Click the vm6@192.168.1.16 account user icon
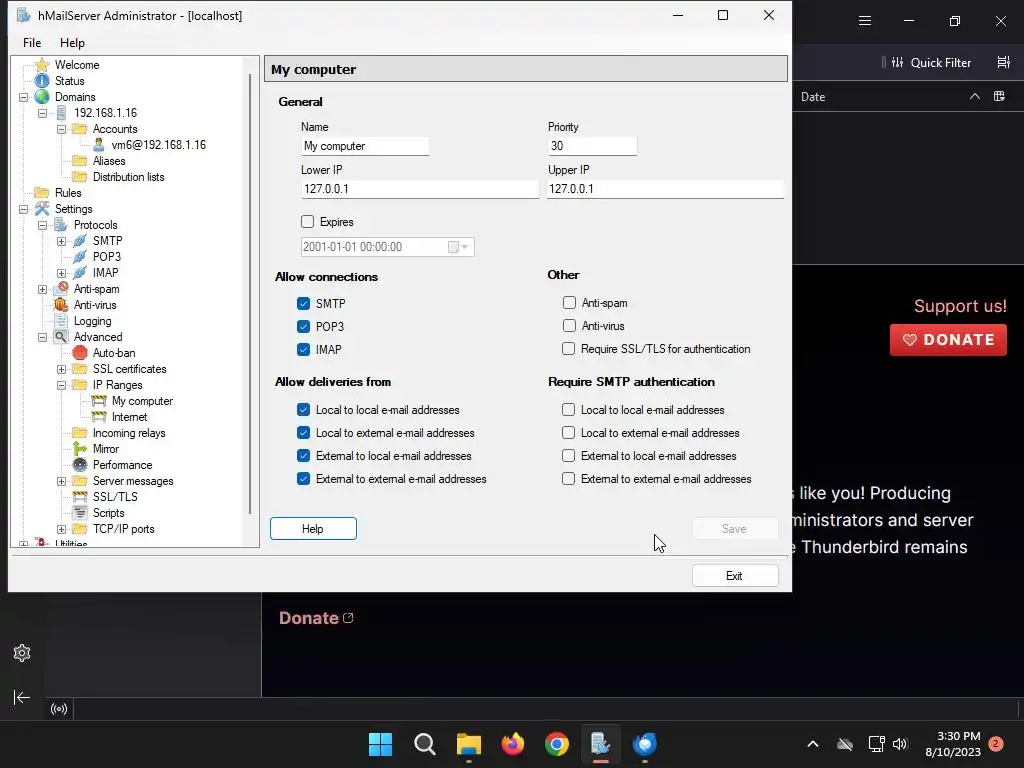The image size is (1024, 768). coord(99,145)
